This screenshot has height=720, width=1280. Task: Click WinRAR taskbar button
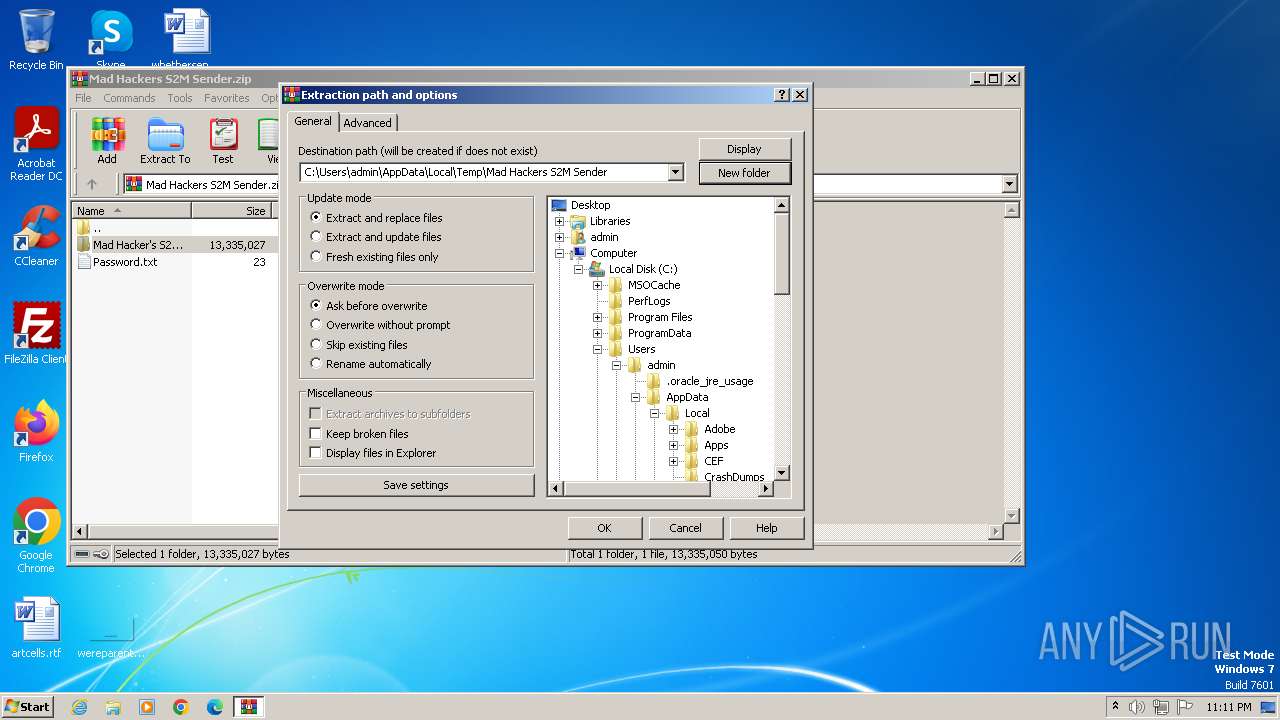click(249, 707)
